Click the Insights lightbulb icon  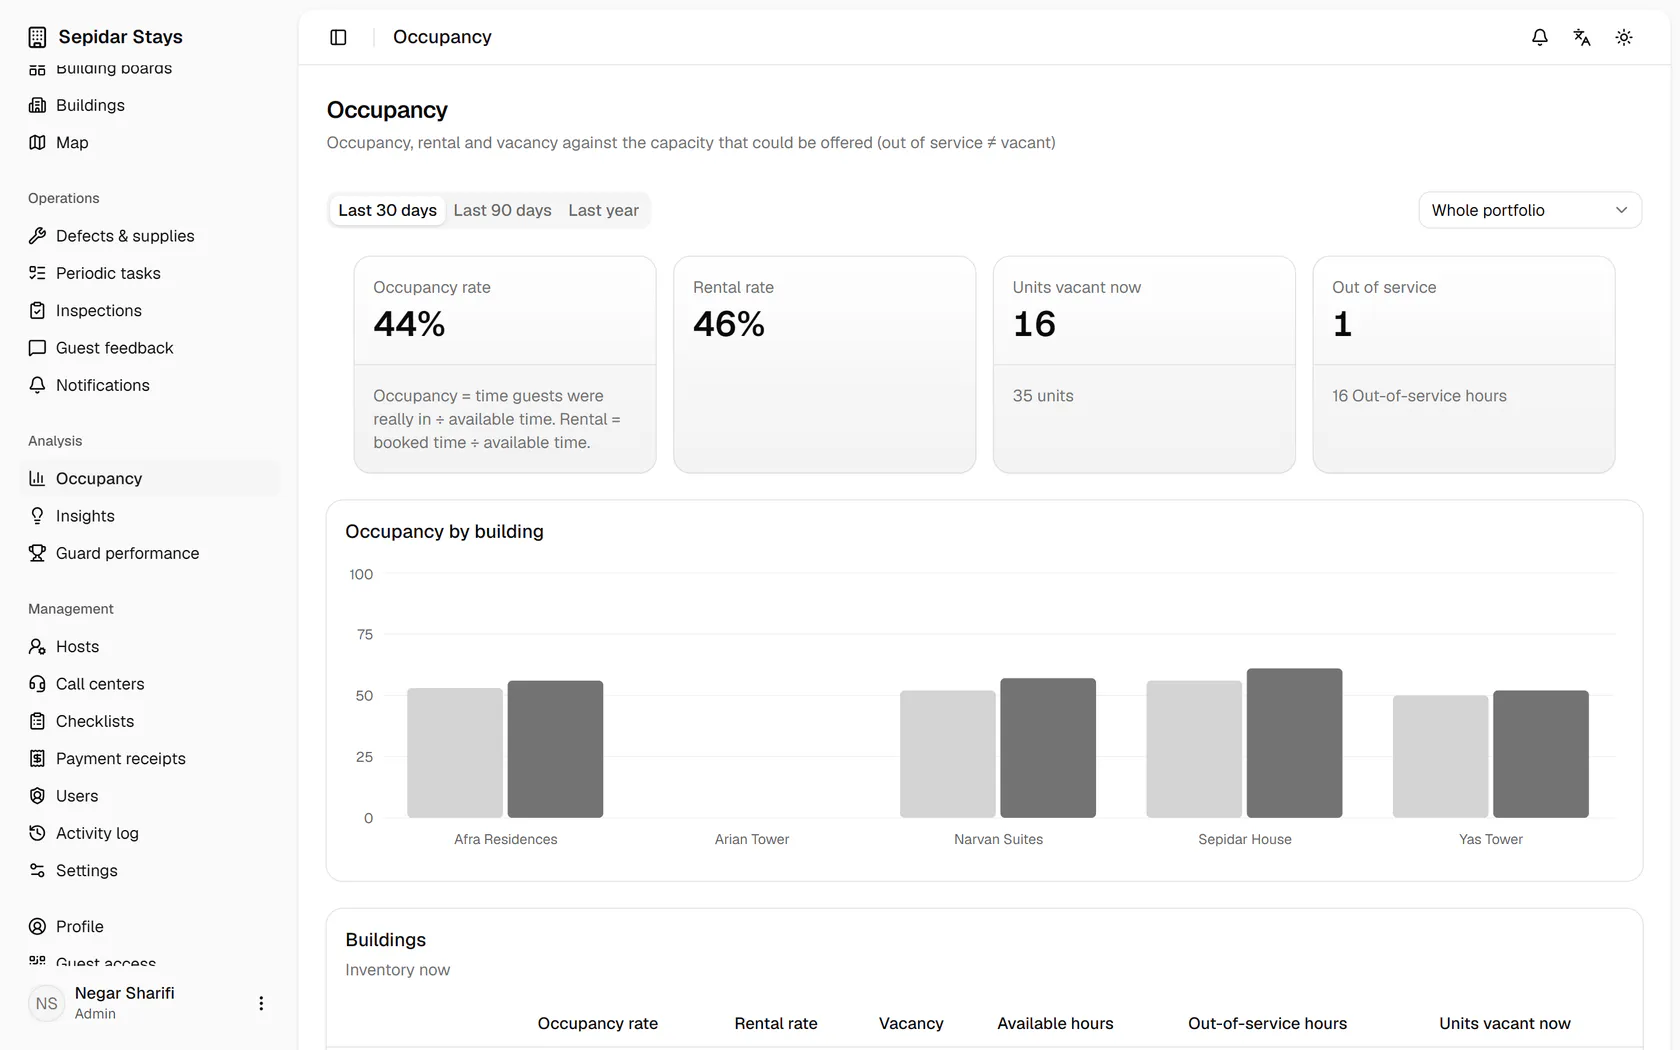[x=37, y=516]
